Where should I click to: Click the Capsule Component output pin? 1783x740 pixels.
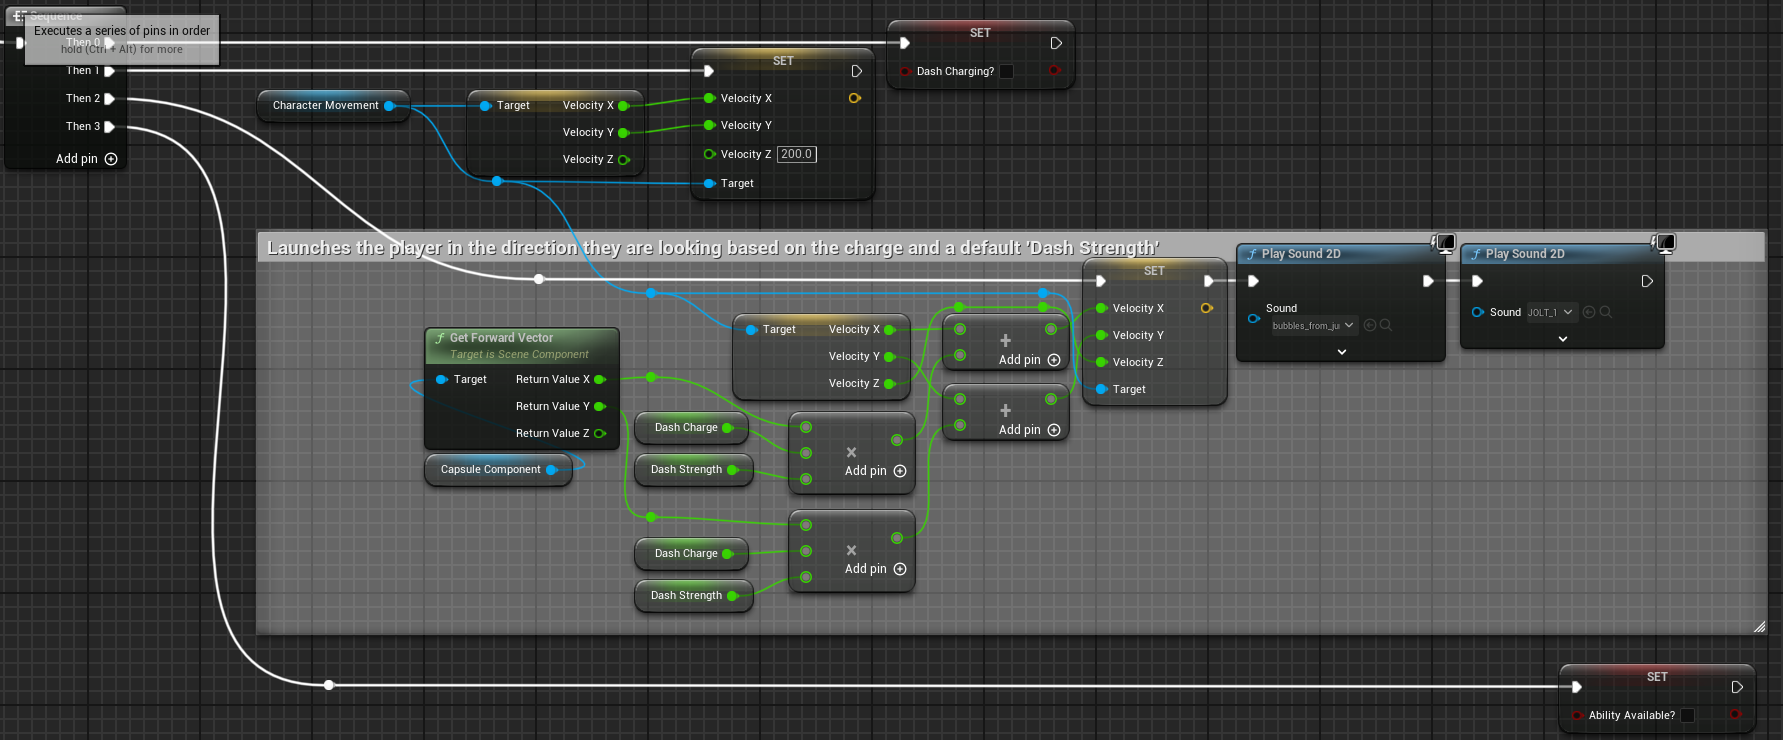coord(551,470)
